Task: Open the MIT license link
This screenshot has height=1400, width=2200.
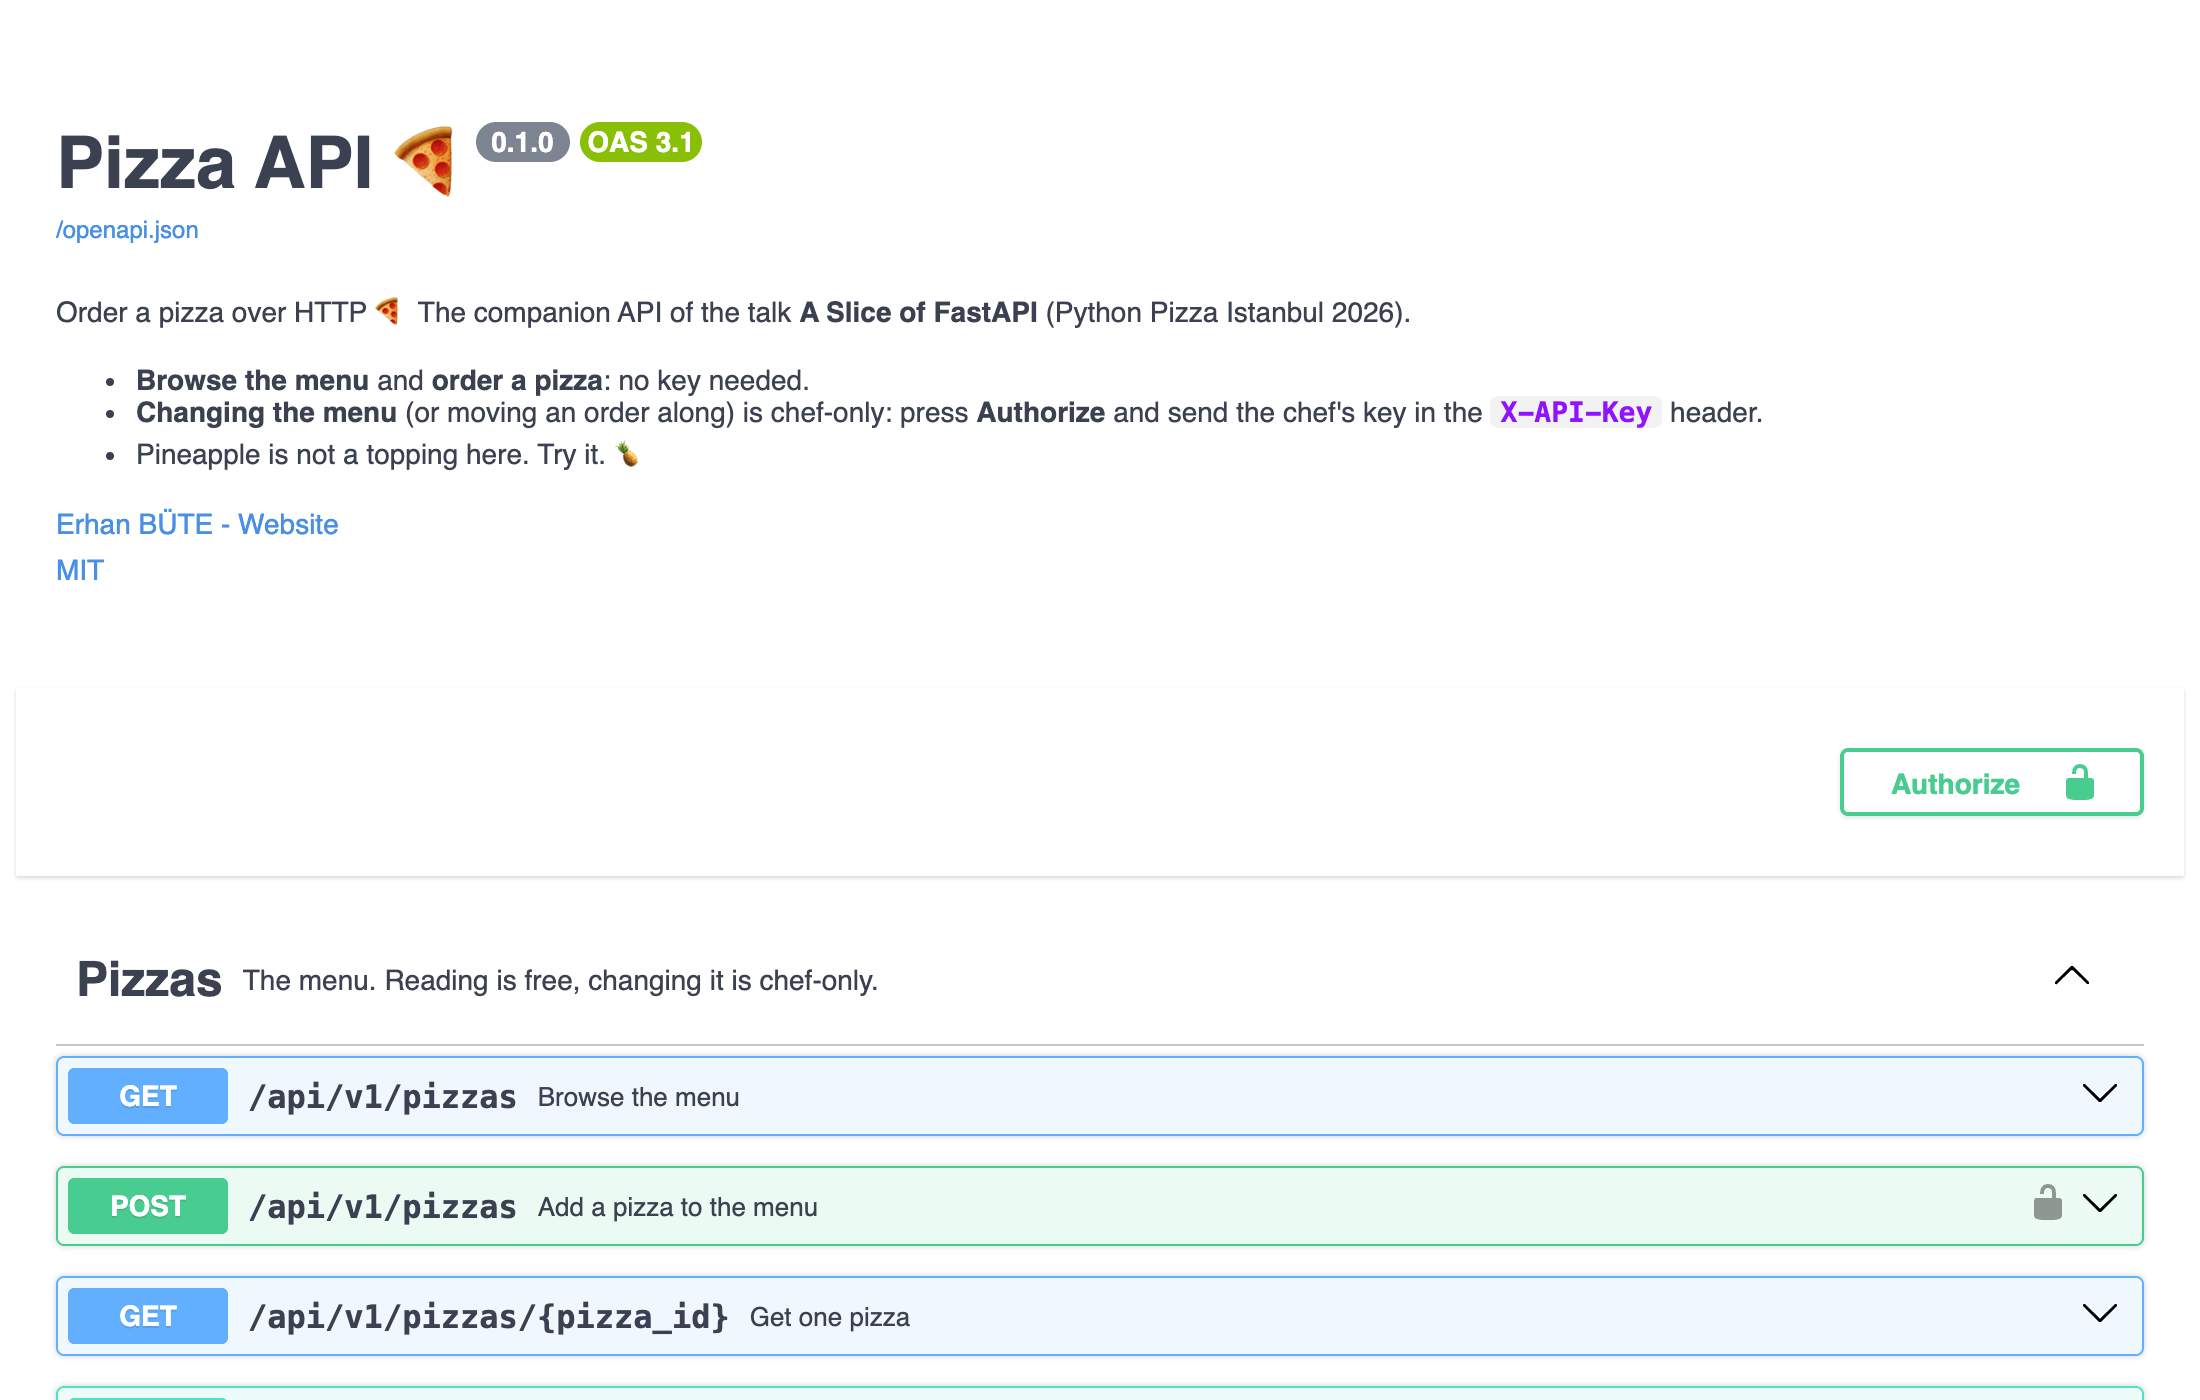Action: click(80, 570)
